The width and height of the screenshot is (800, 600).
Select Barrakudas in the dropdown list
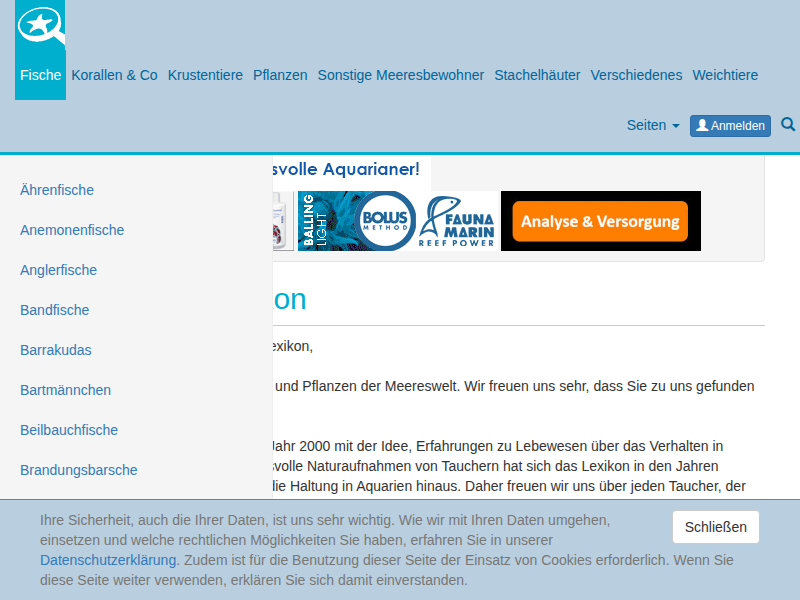56,350
